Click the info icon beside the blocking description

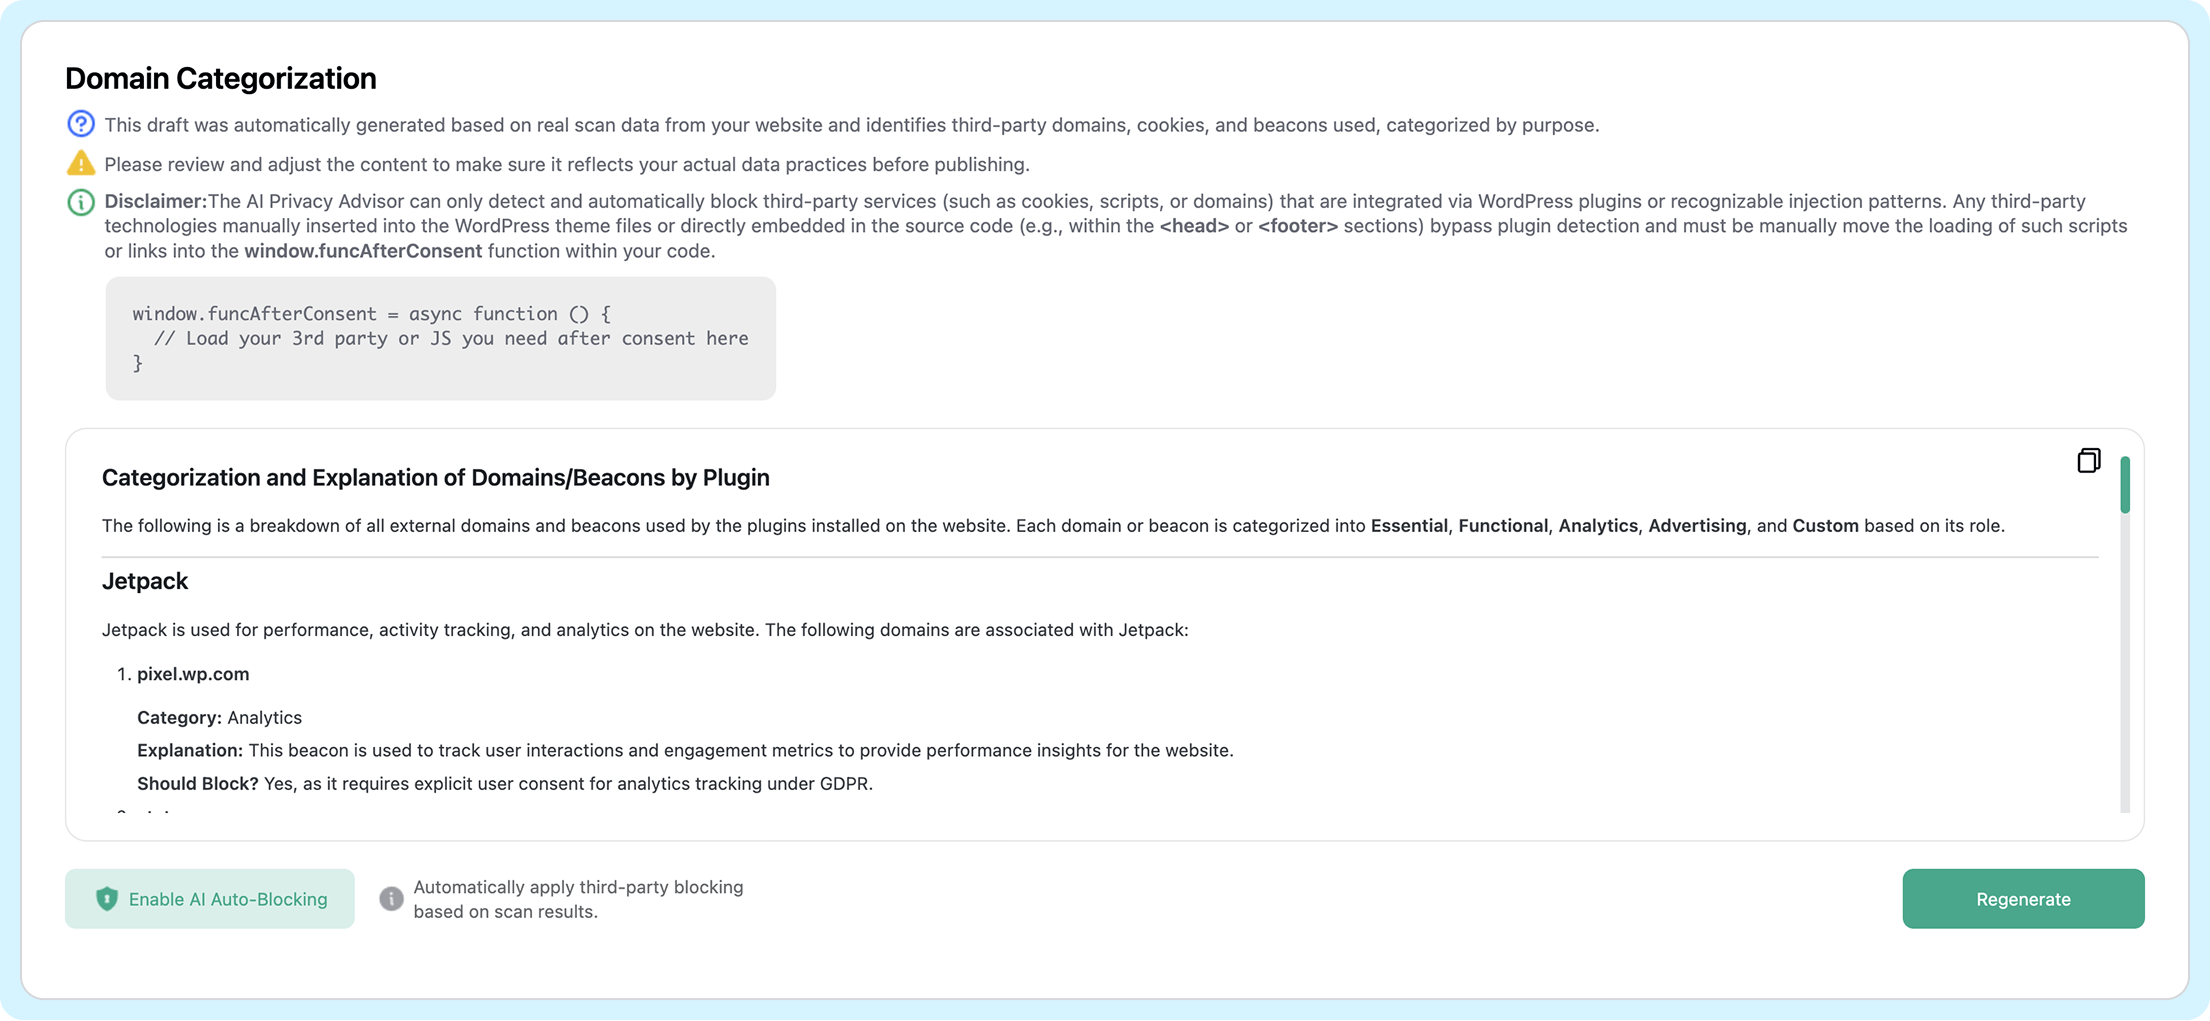(391, 898)
